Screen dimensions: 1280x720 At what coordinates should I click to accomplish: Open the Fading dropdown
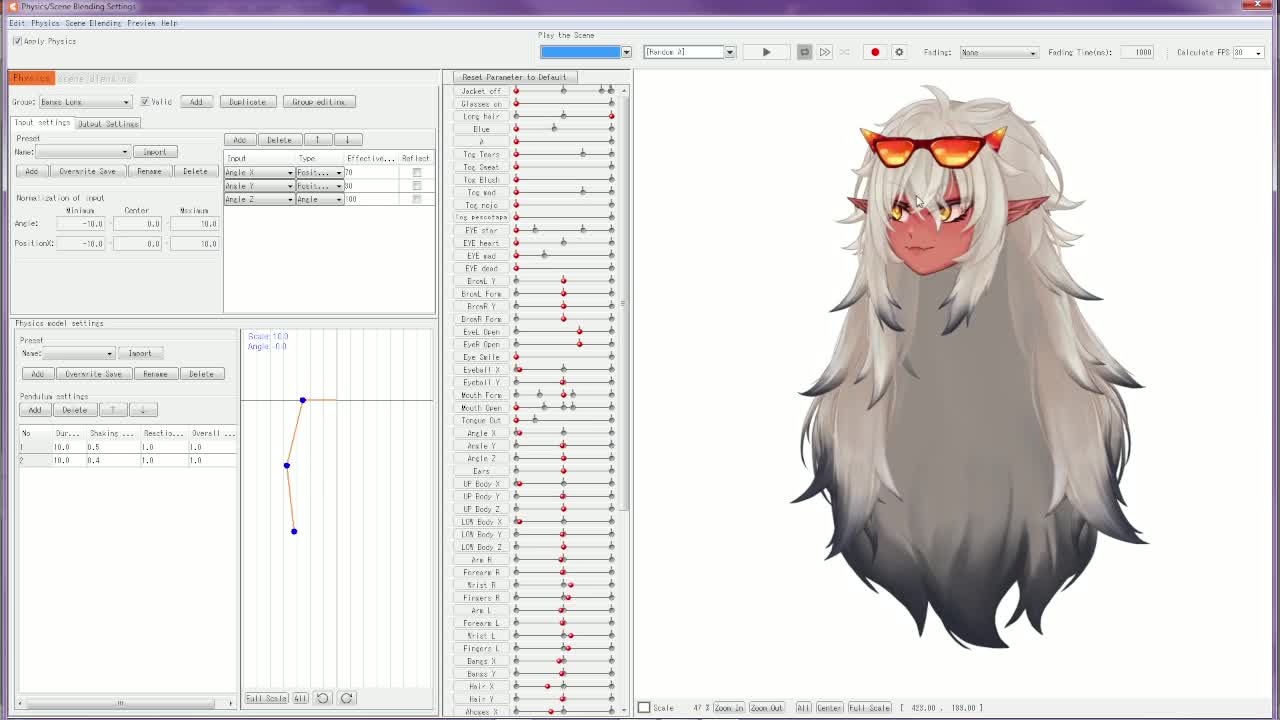point(998,52)
